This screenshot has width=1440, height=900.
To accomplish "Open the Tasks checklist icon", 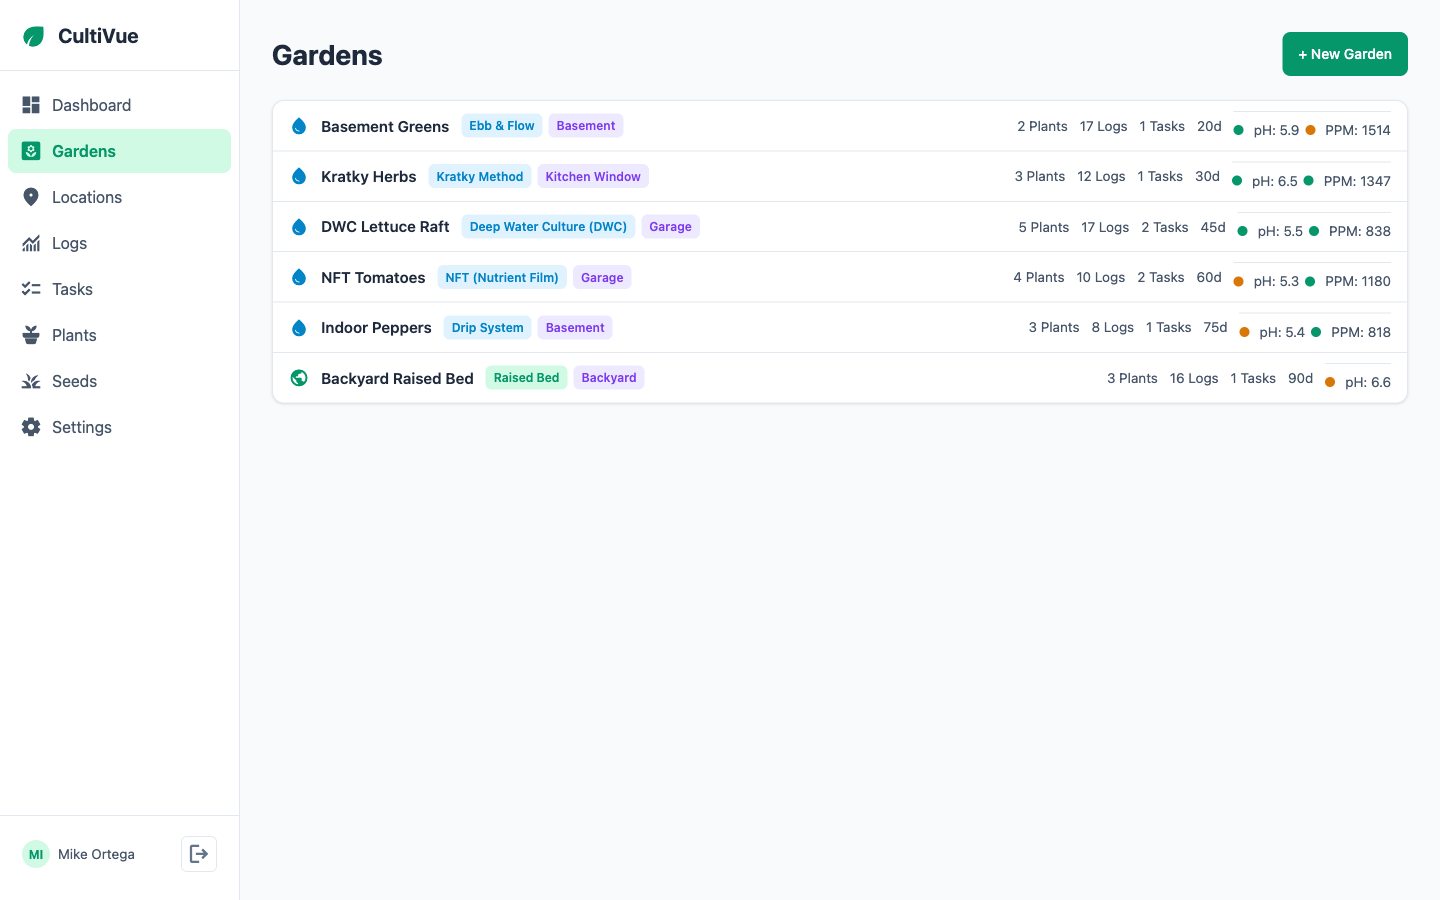I will [x=31, y=289].
